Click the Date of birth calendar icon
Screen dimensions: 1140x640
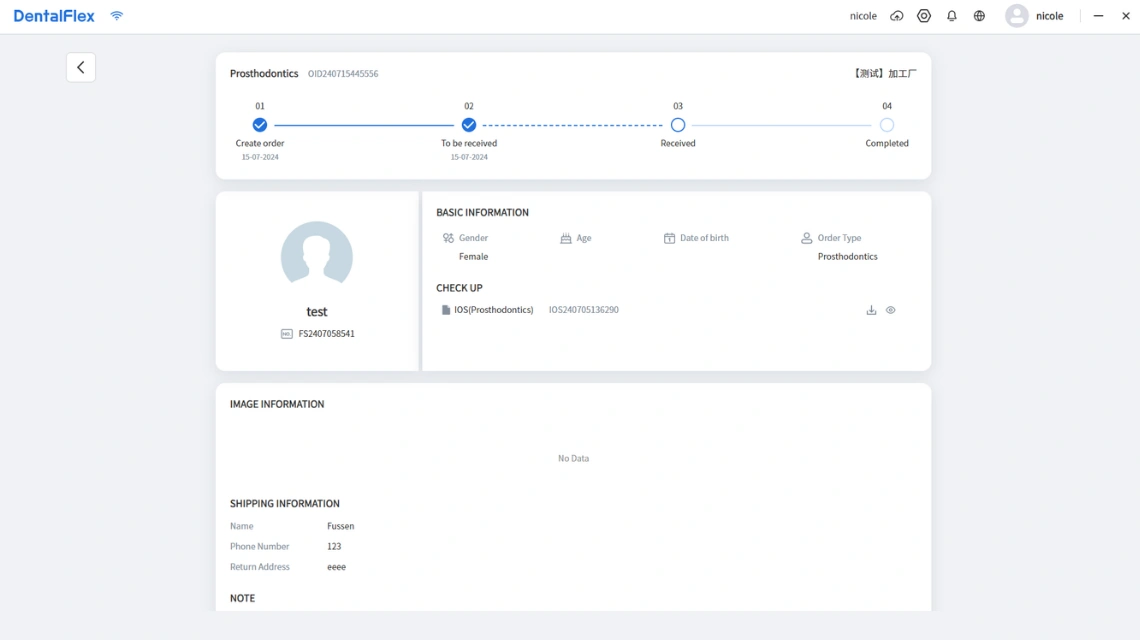(x=669, y=238)
